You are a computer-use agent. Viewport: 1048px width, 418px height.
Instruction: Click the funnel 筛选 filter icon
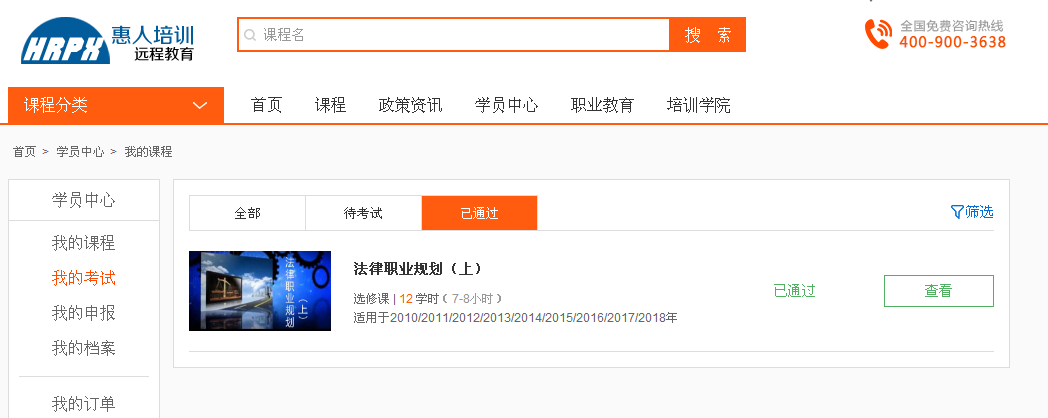(957, 212)
